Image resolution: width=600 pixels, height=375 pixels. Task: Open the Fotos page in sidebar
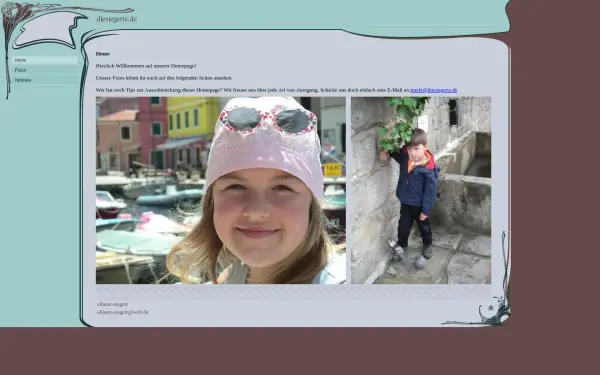[45, 70]
